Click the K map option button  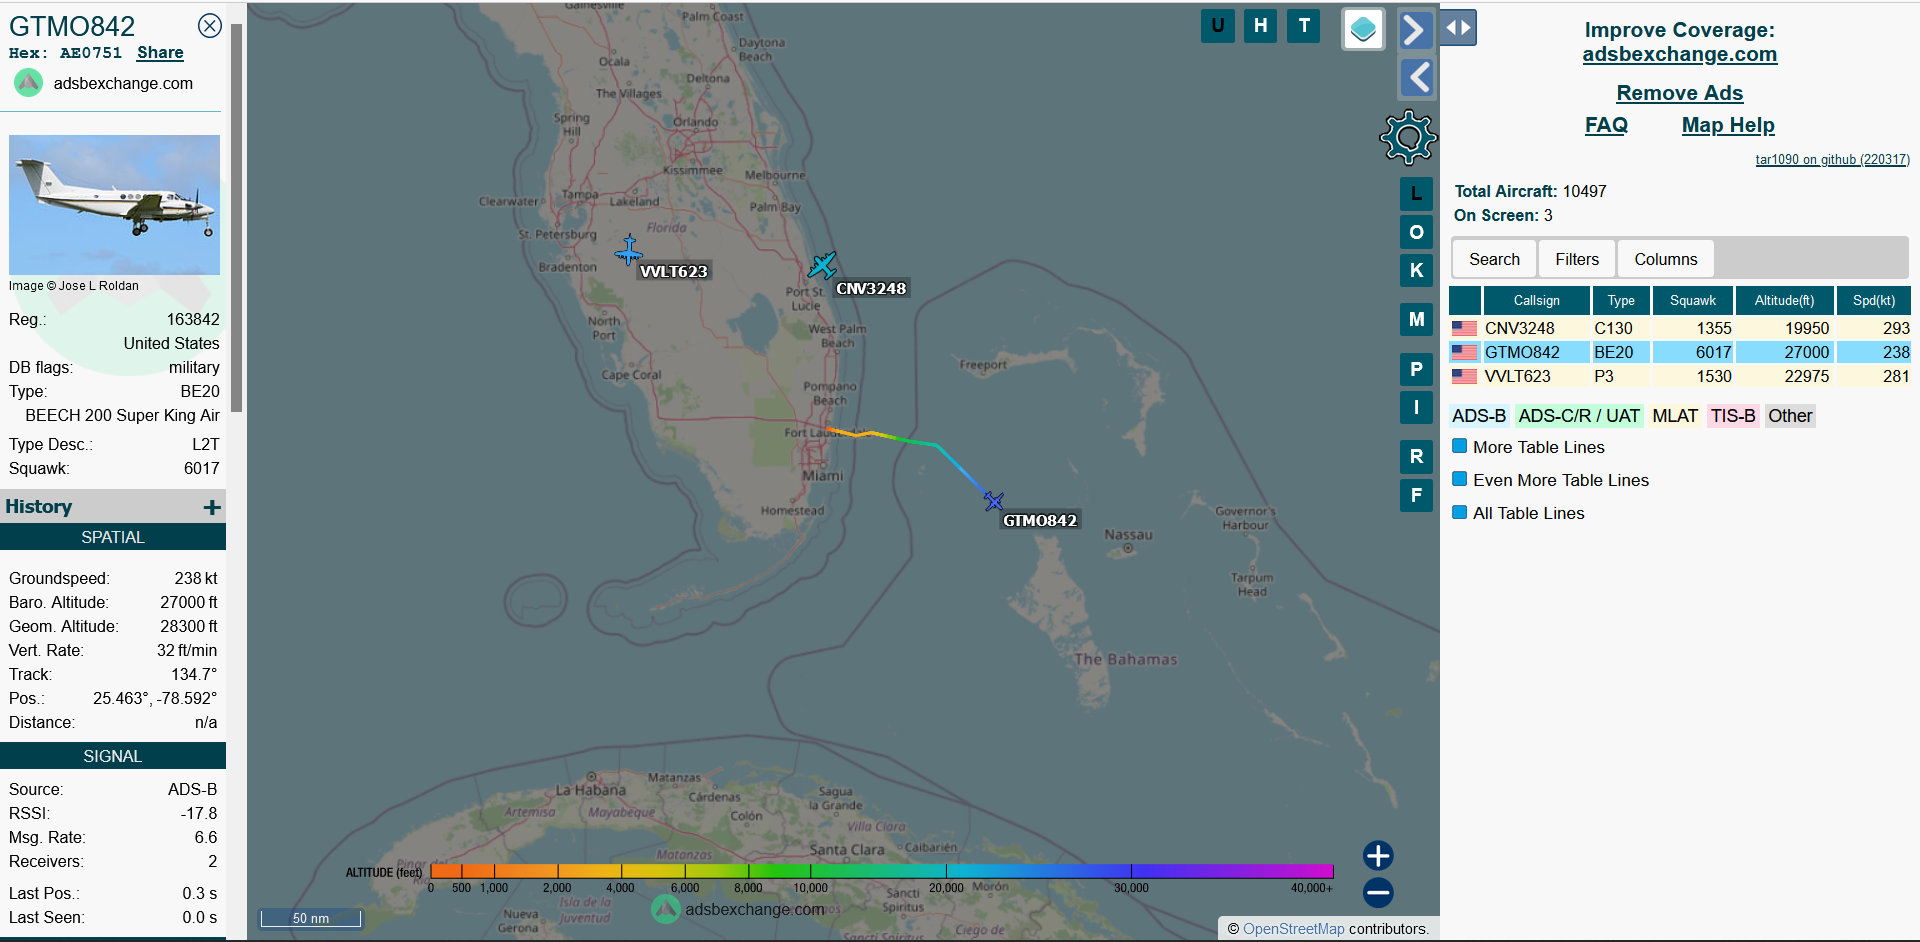(1416, 270)
